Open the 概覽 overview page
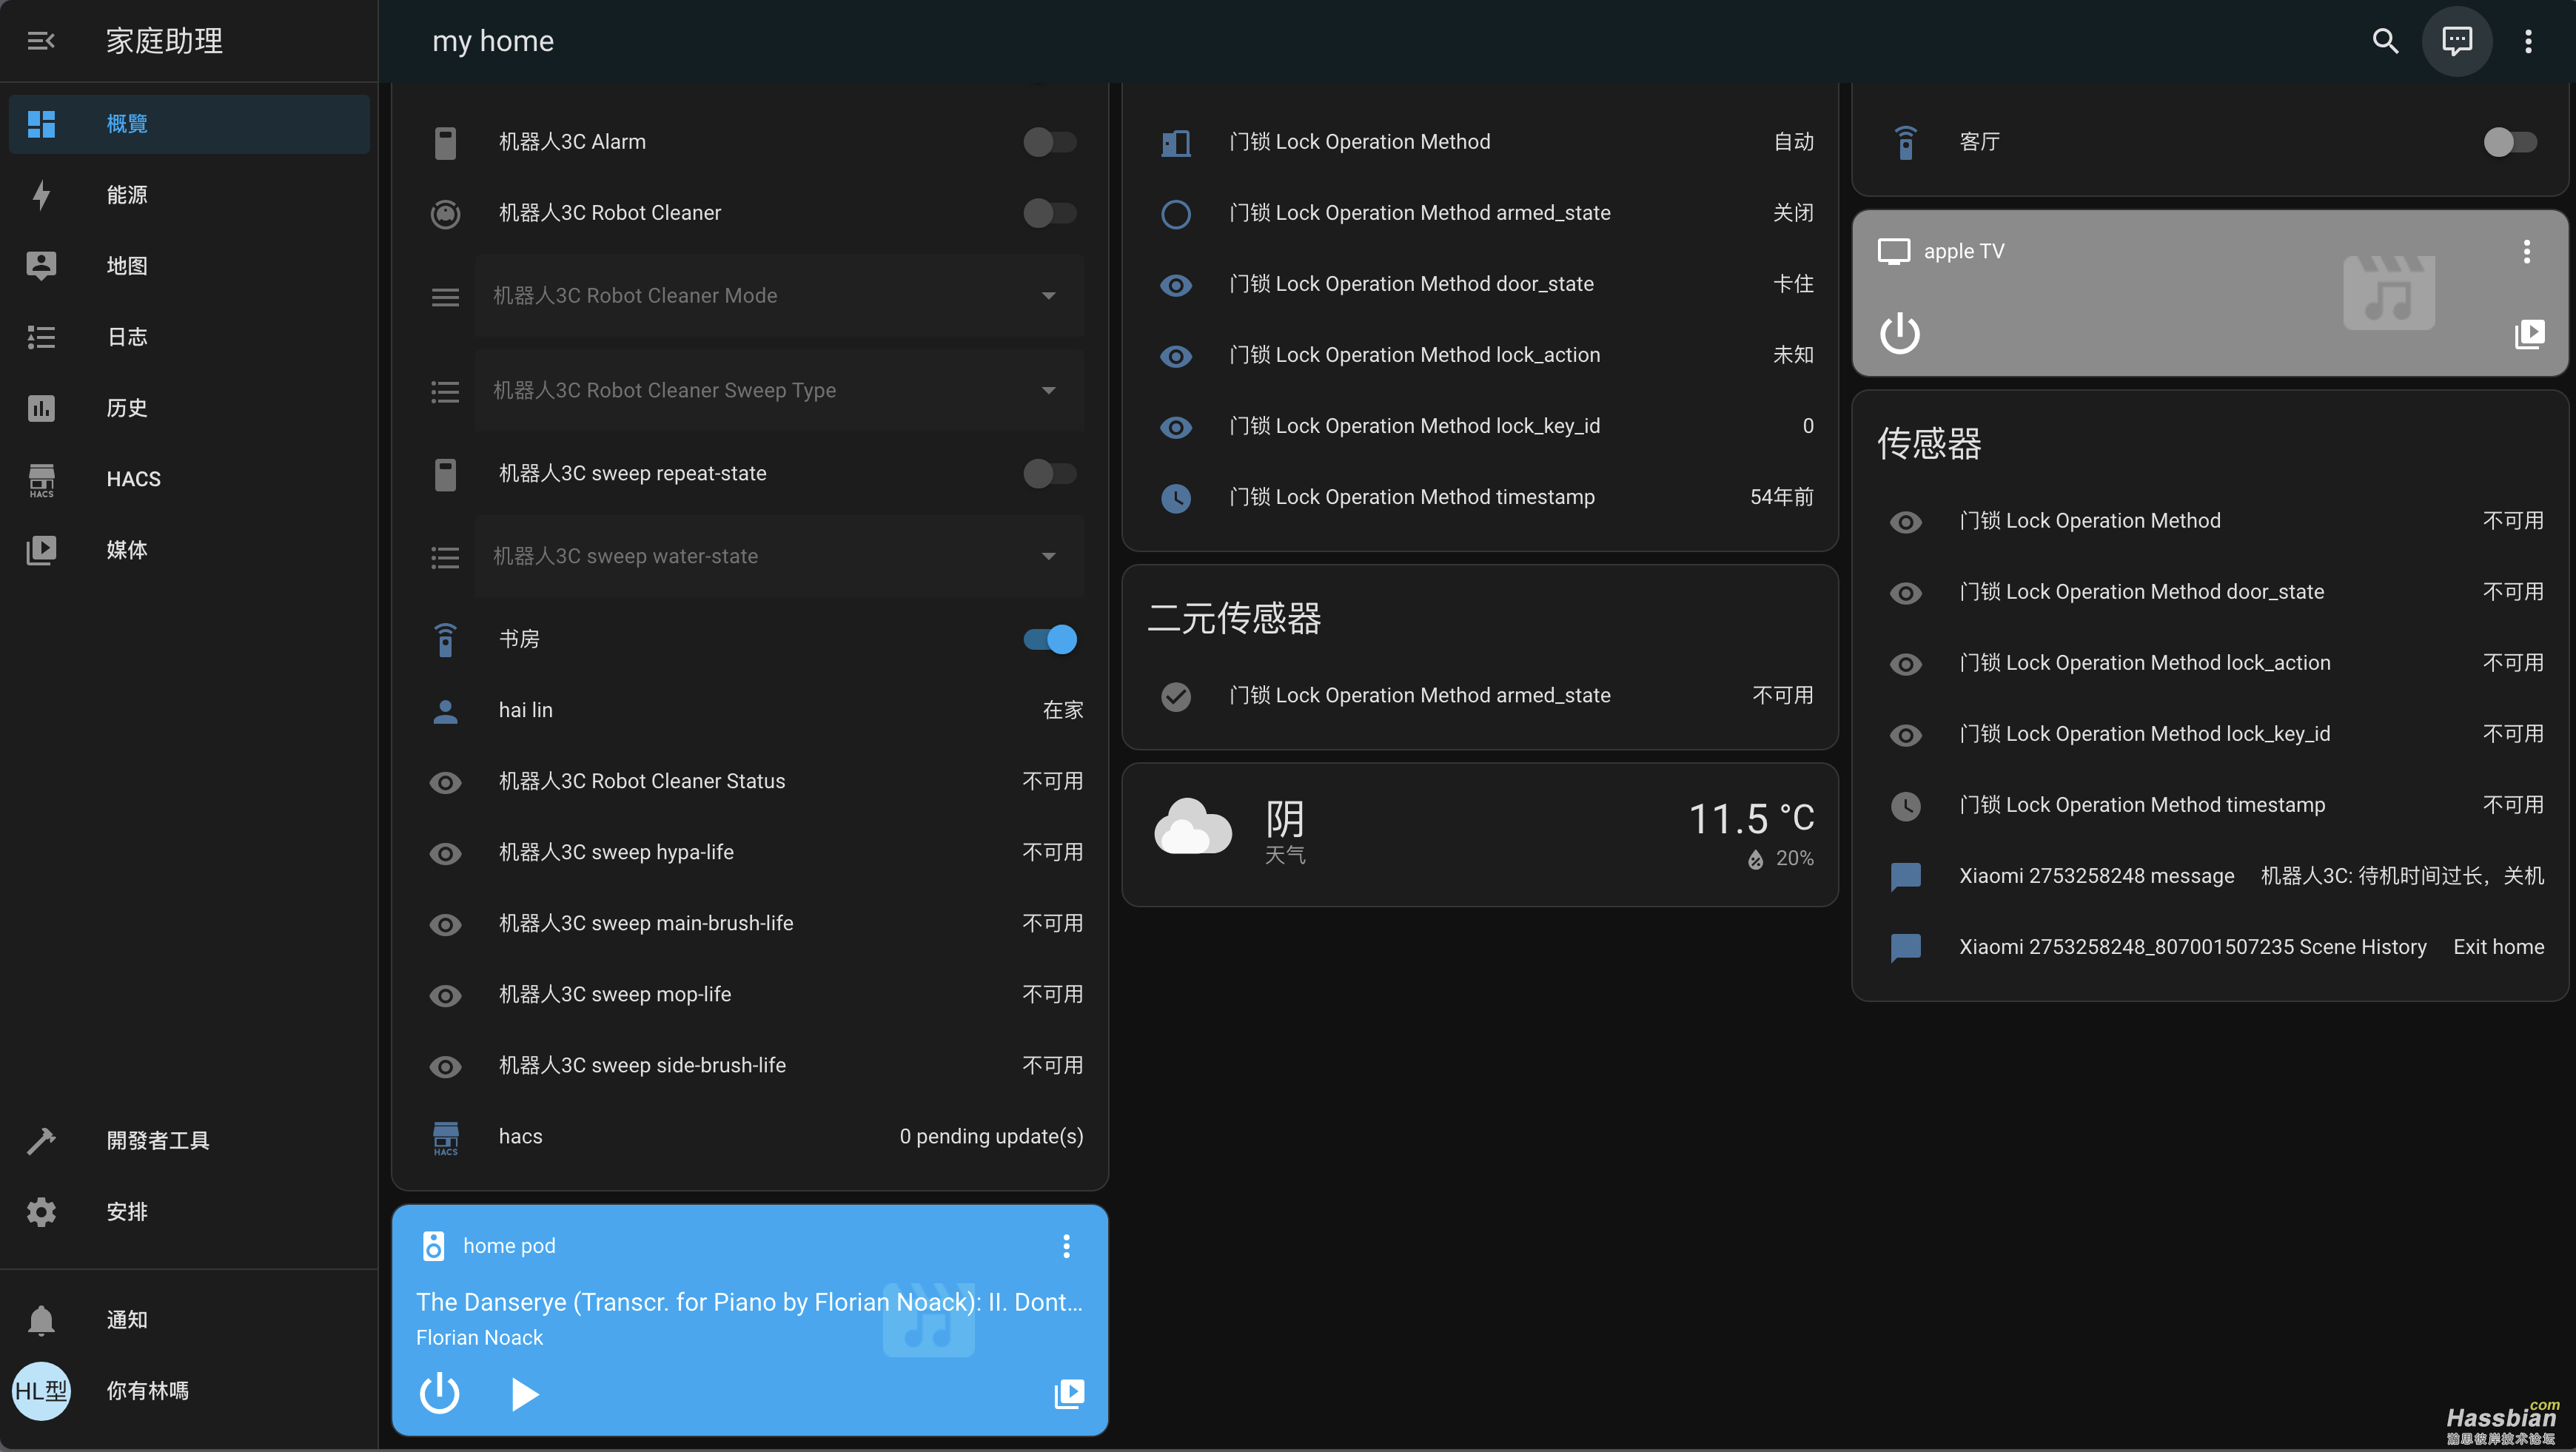 click(x=189, y=124)
